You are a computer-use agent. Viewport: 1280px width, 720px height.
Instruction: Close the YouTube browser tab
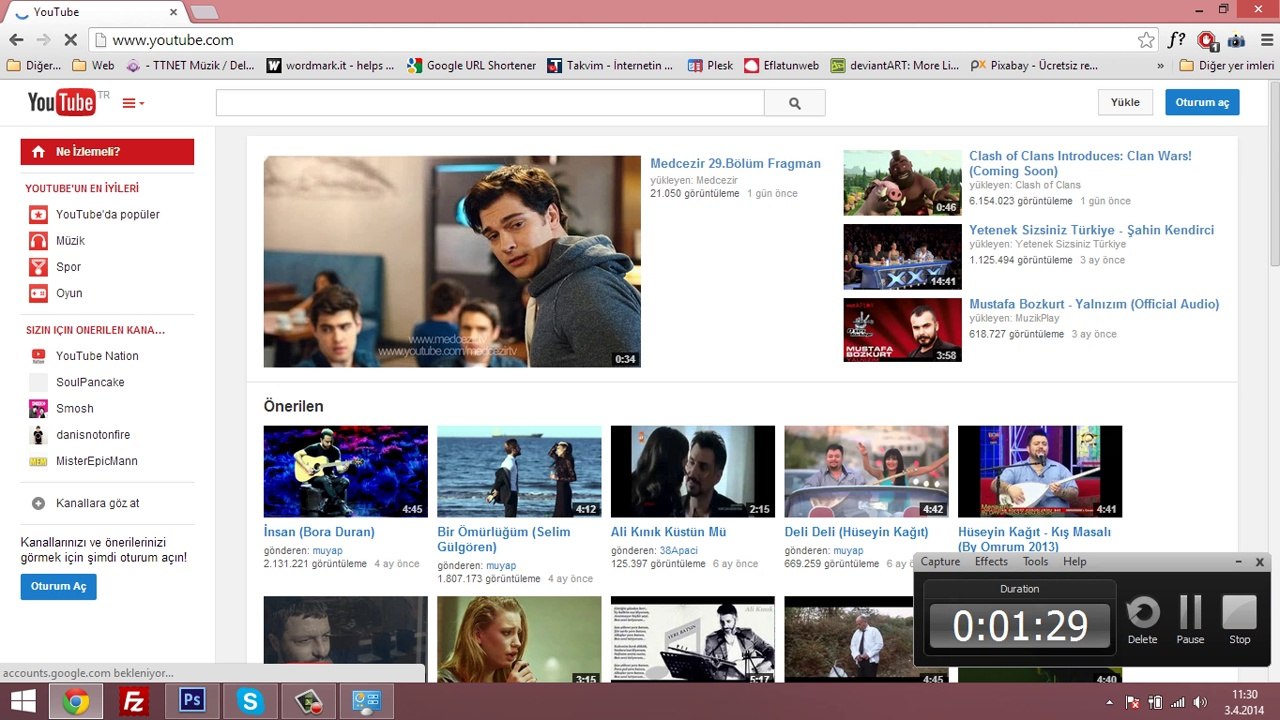(x=174, y=12)
